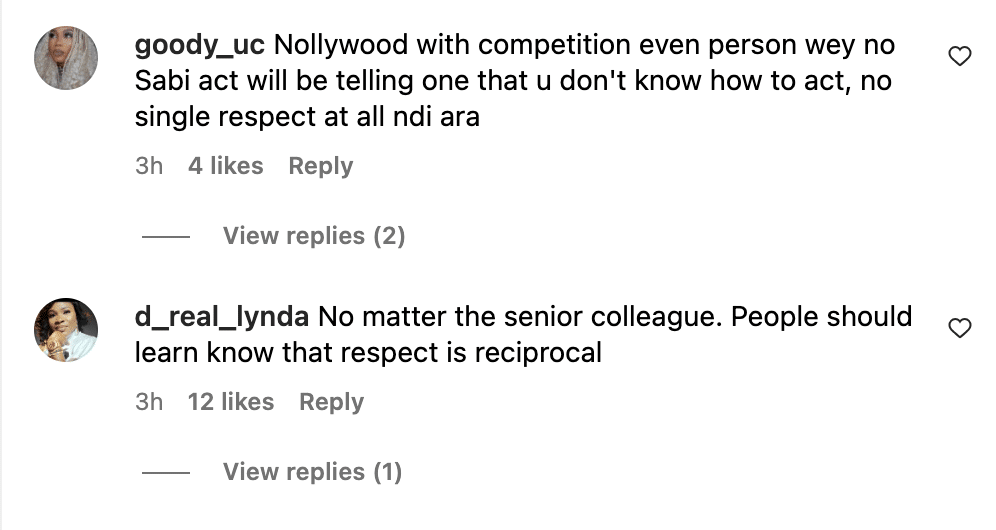Expand View replies (2)
This screenshot has height=530, width=996.
click(x=313, y=236)
